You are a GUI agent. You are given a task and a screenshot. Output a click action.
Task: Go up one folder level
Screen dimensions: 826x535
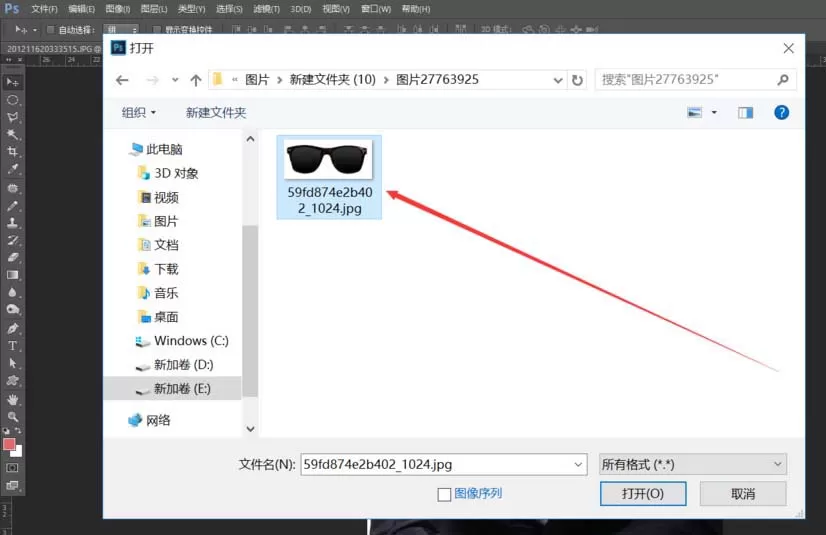pyautogui.click(x=196, y=80)
